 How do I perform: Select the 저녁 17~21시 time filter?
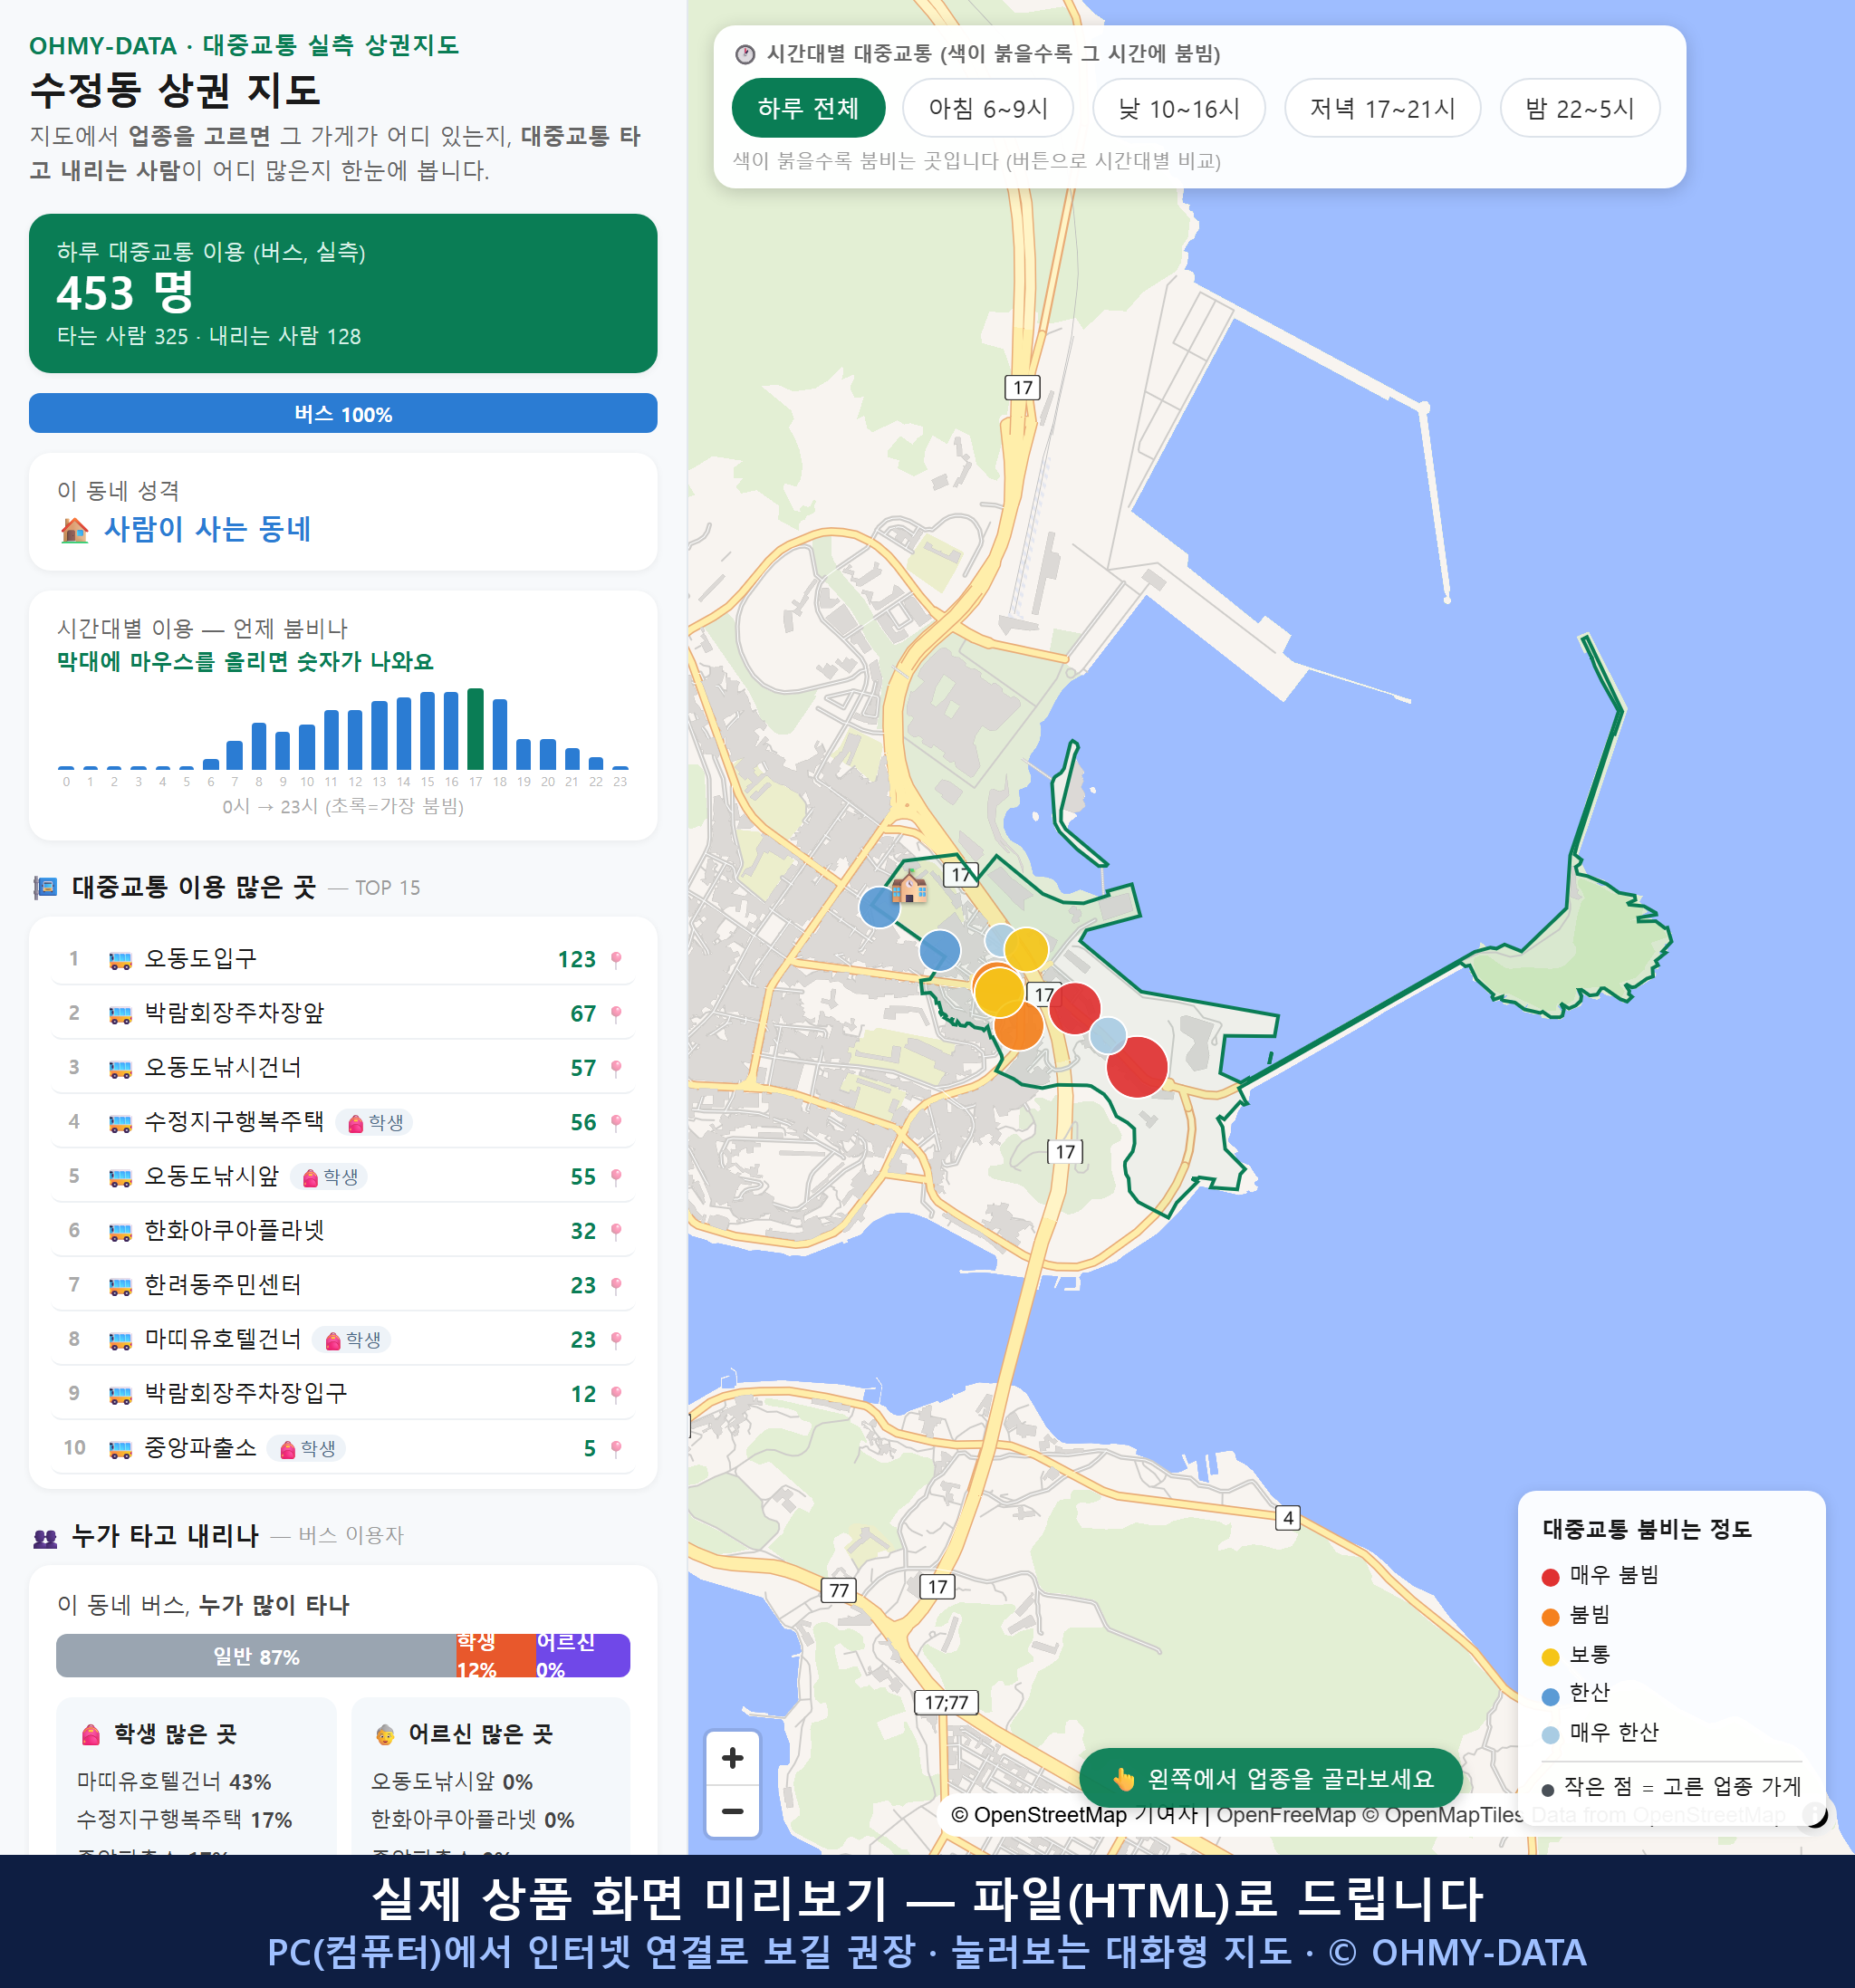[1381, 108]
